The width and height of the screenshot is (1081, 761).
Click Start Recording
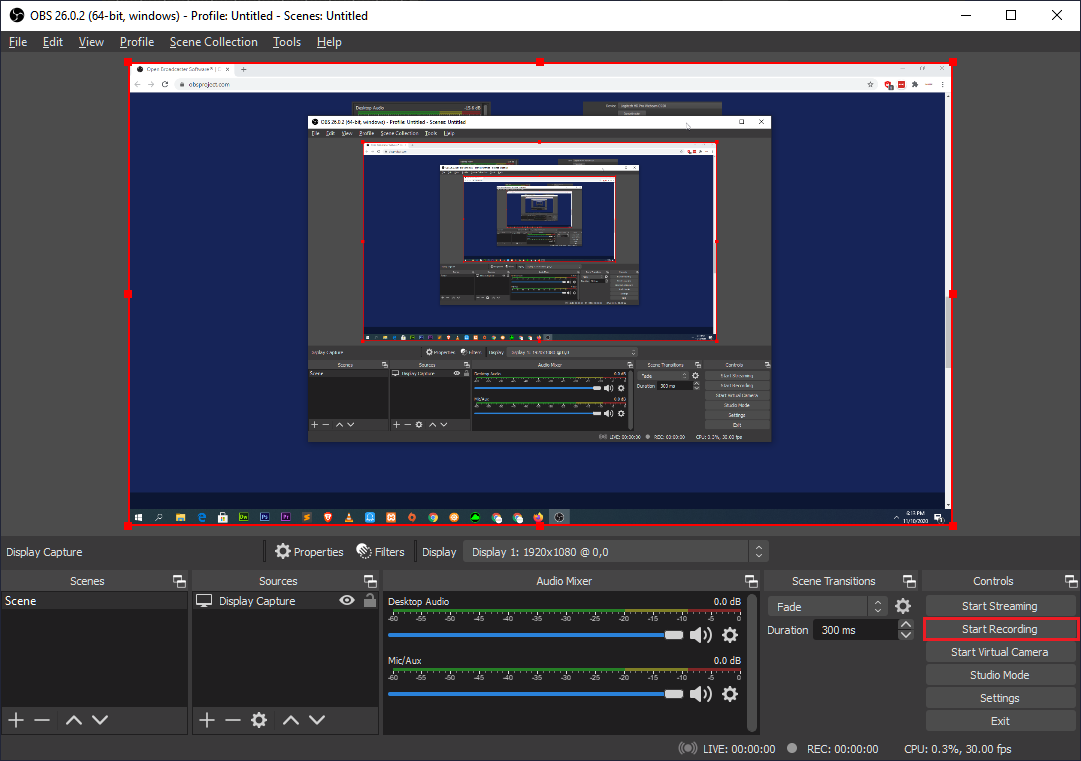(x=1000, y=629)
